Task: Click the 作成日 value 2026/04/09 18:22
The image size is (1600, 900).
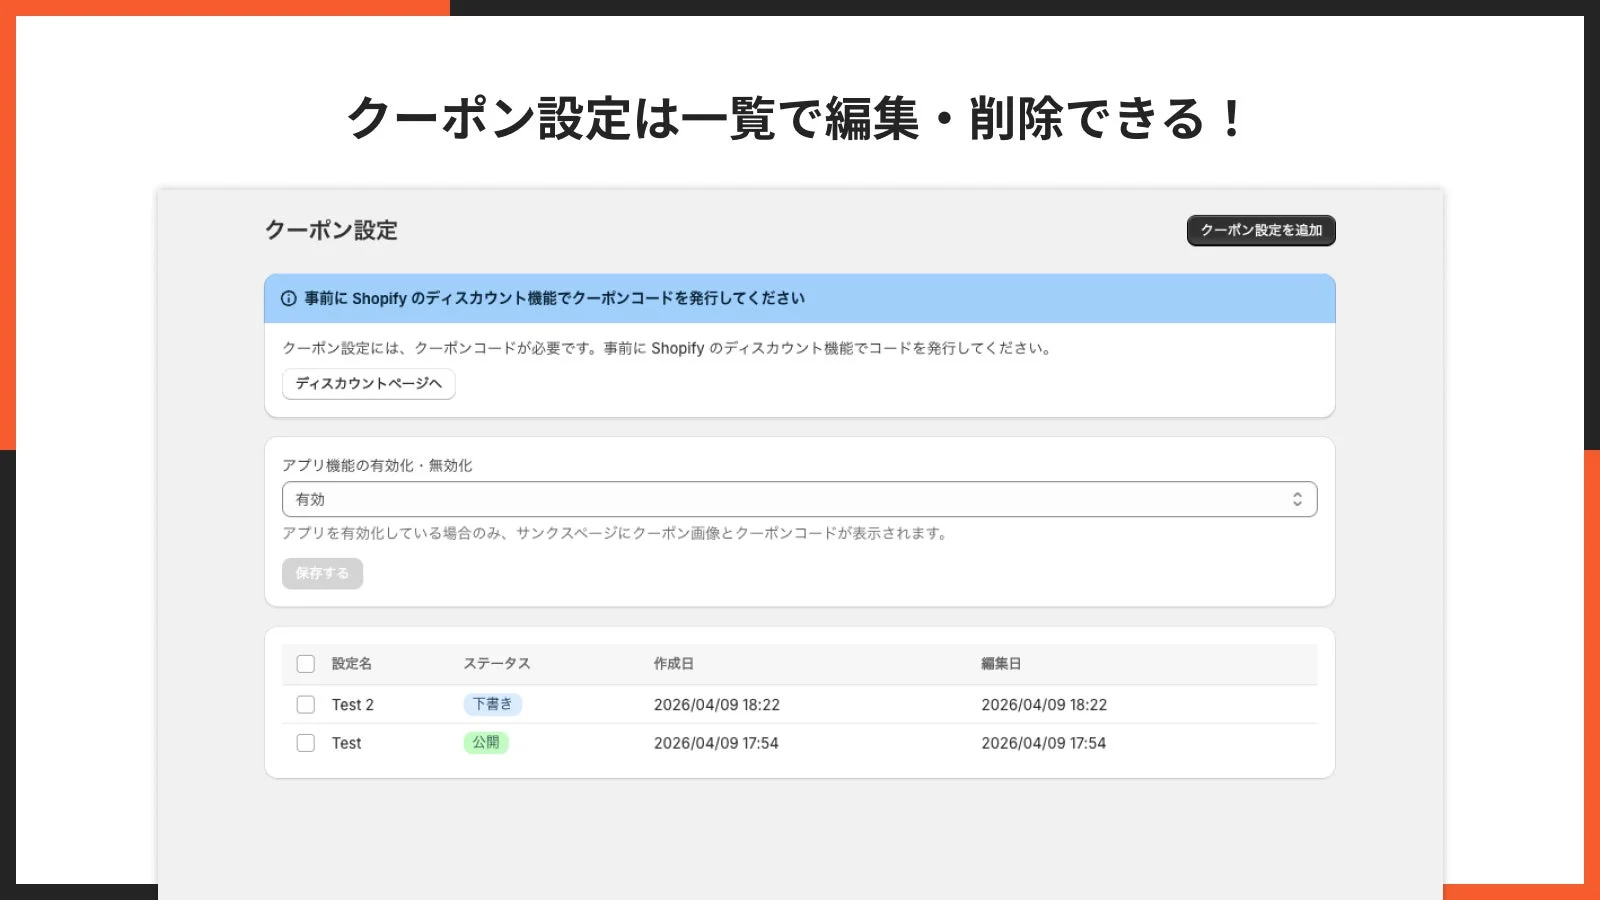Action: coord(717,705)
